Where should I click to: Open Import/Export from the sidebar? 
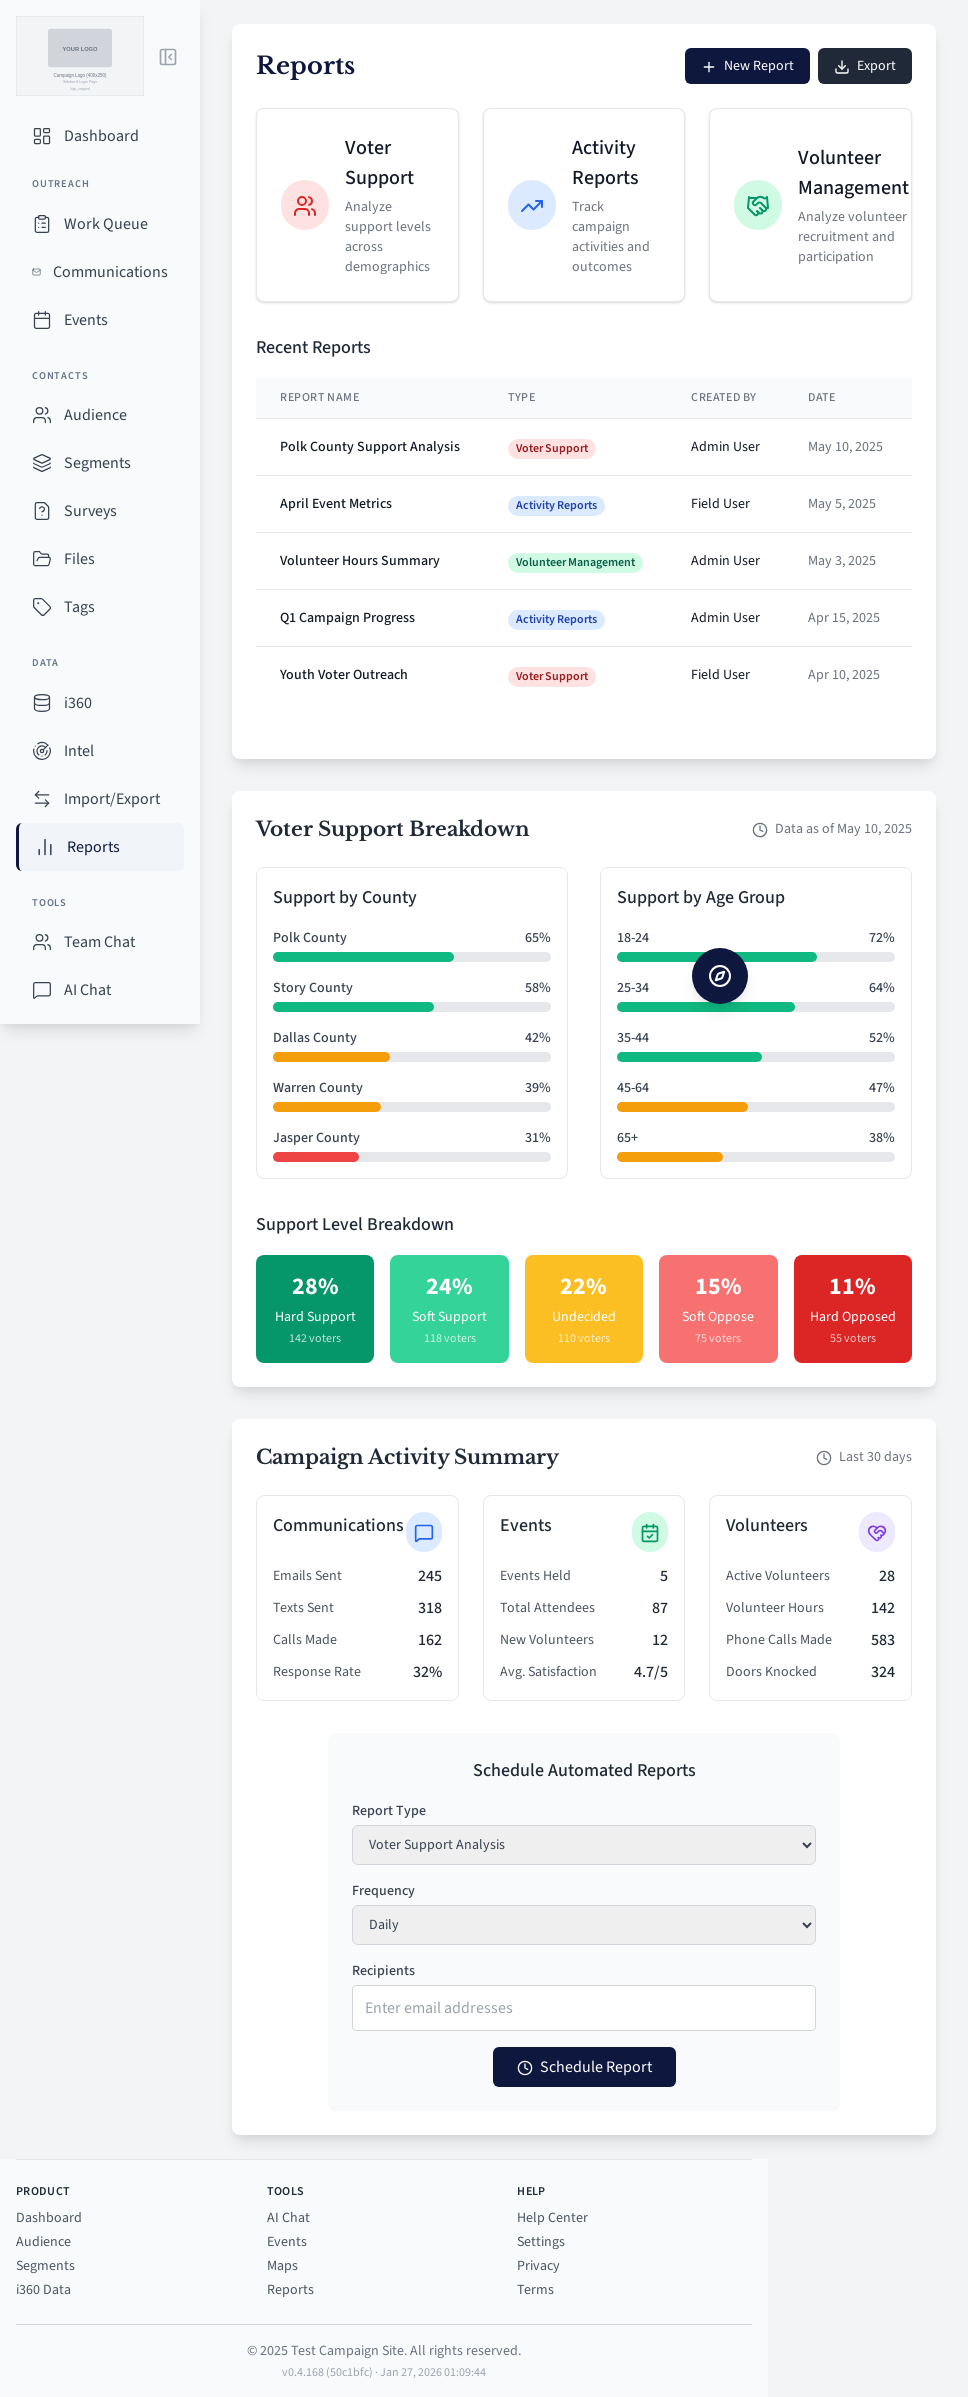[x=111, y=799]
